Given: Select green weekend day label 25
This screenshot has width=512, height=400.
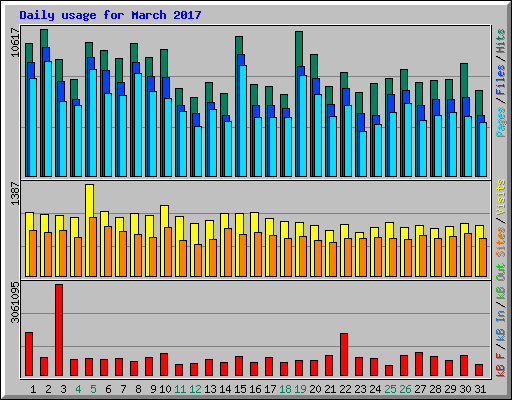Looking at the screenshot, I should (x=390, y=389).
